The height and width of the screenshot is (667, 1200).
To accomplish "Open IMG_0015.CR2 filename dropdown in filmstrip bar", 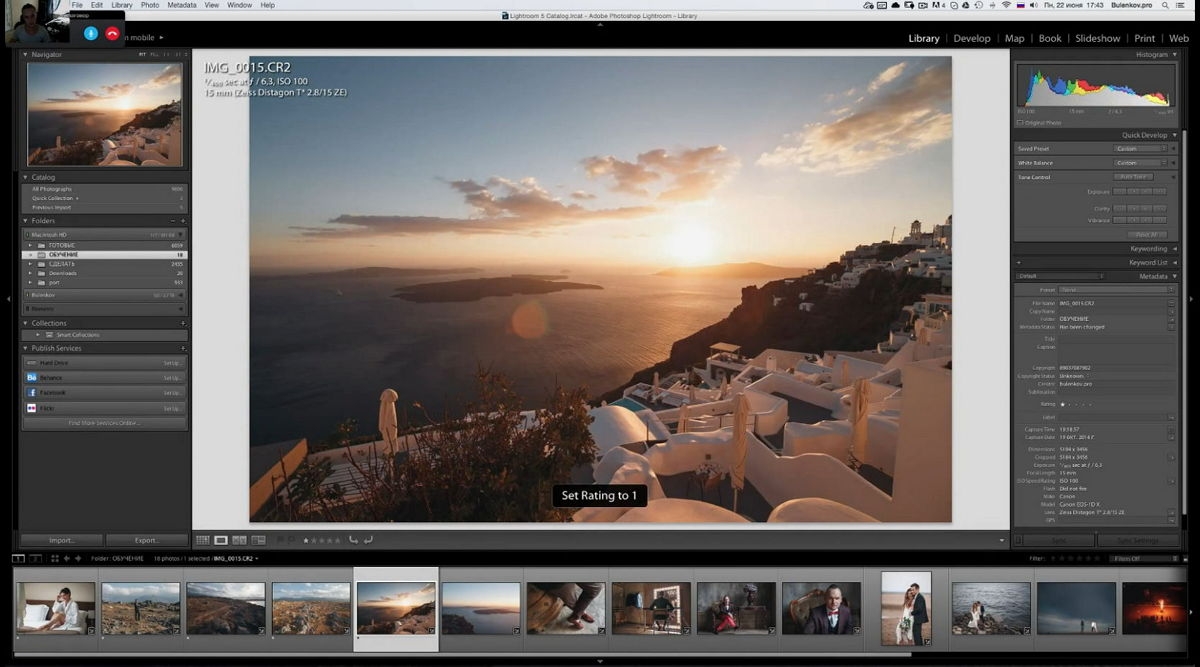I will tap(236, 558).
